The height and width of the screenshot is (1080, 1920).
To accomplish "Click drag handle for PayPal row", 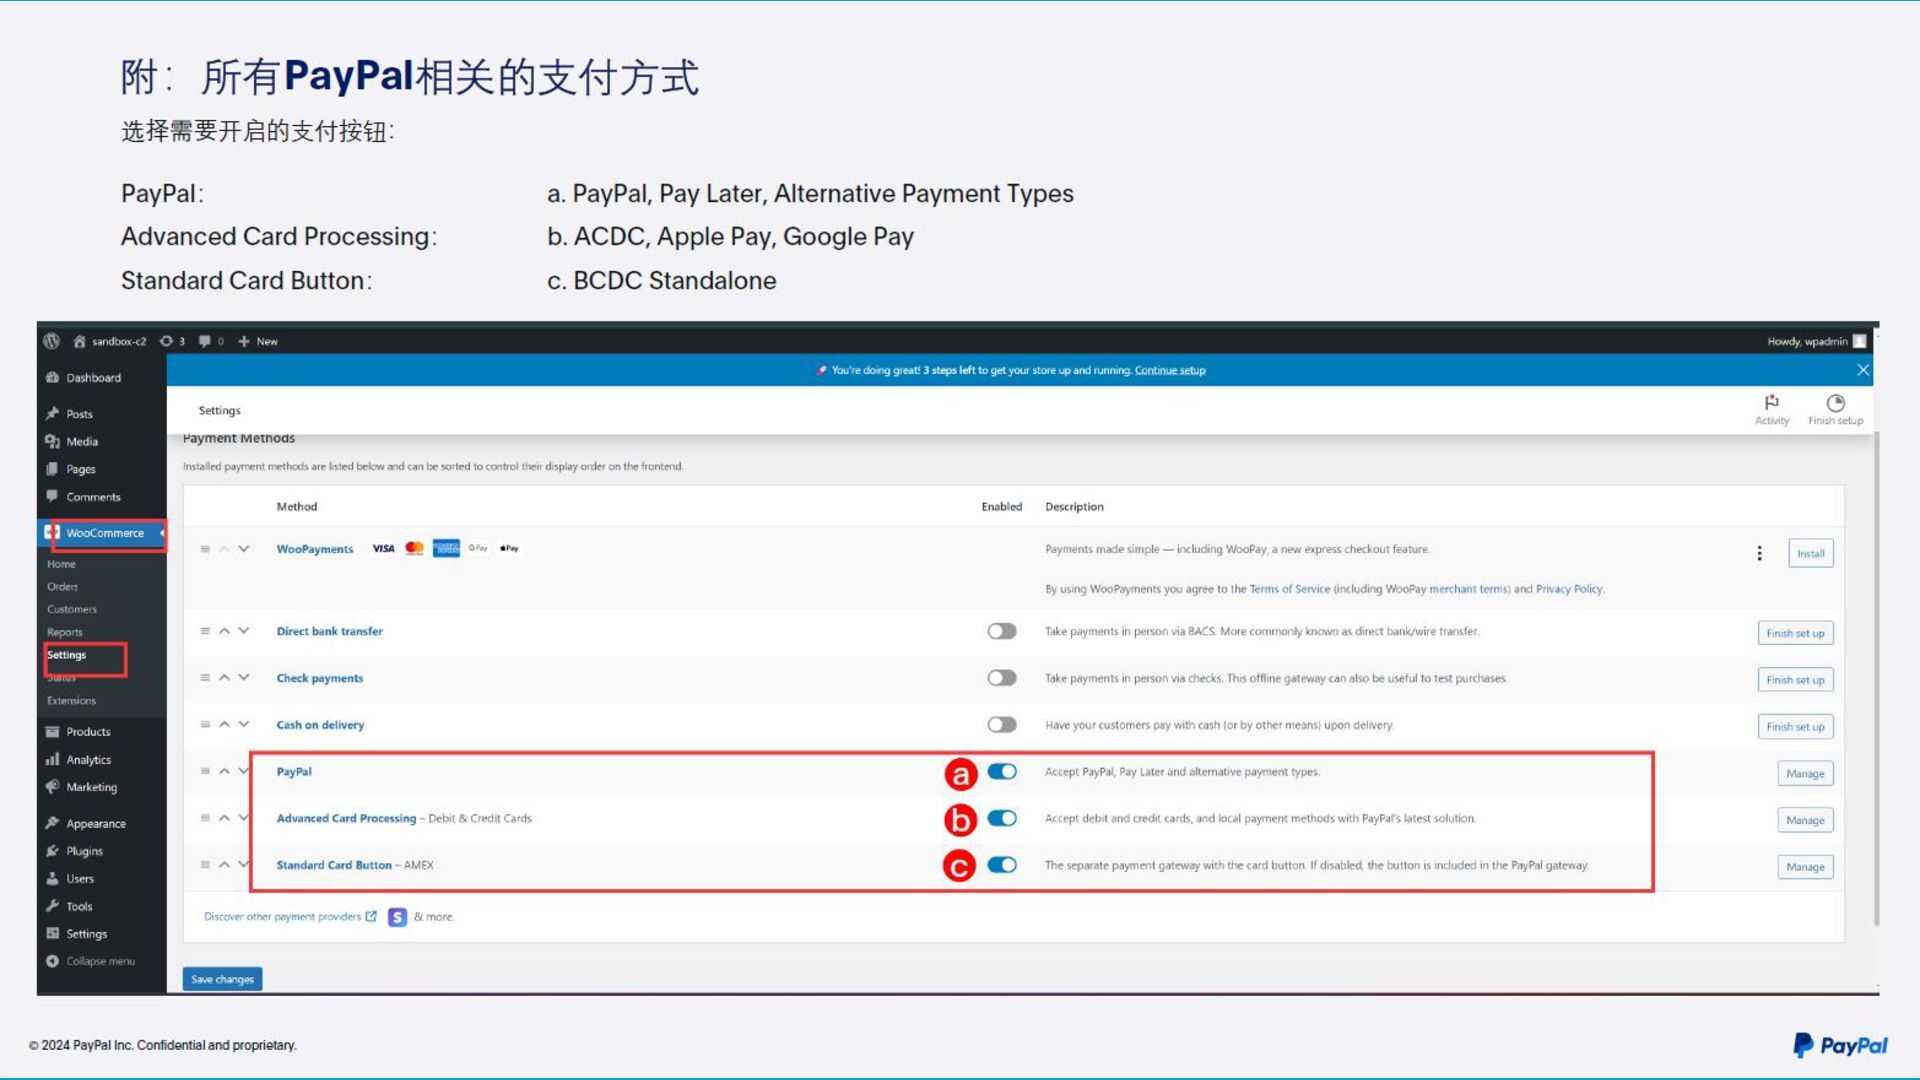I will click(x=205, y=771).
